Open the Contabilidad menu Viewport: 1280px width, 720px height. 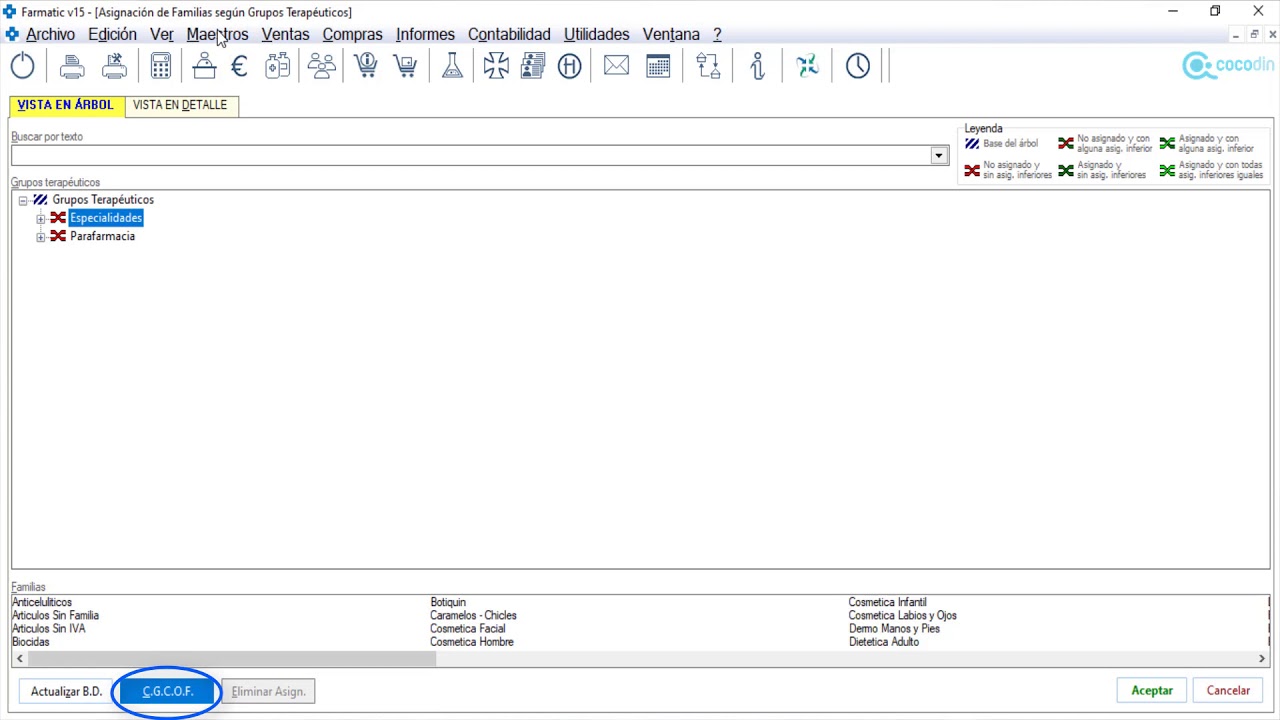pyautogui.click(x=509, y=34)
